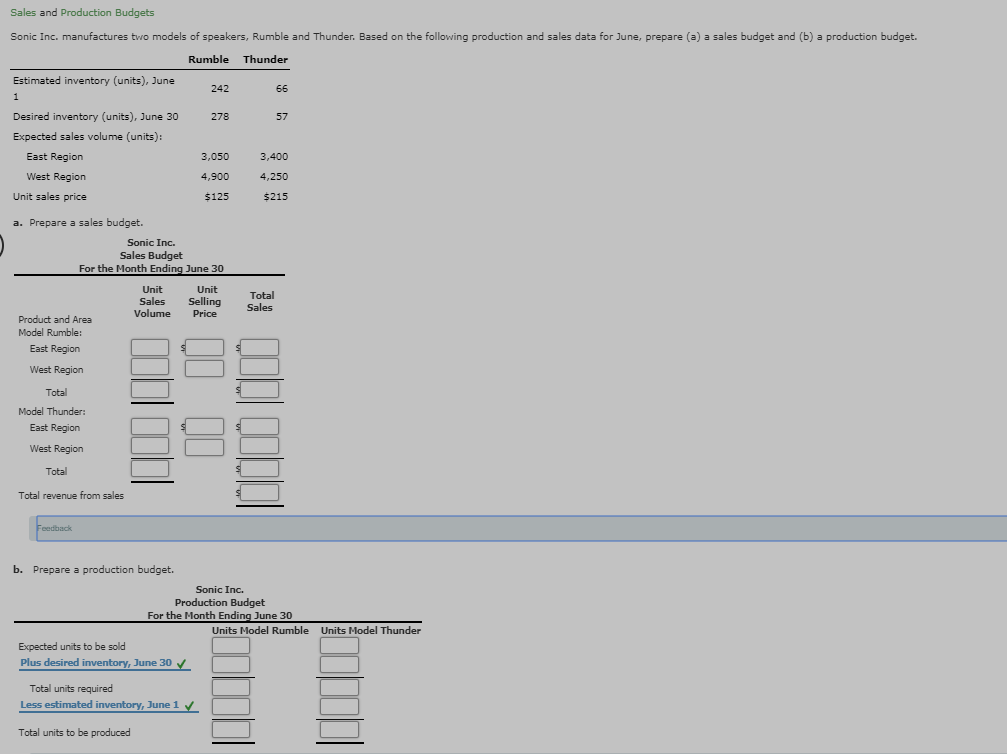Click the East Region Thunder unit sales volume field
The image size is (1007, 754).
pyautogui.click(x=150, y=426)
